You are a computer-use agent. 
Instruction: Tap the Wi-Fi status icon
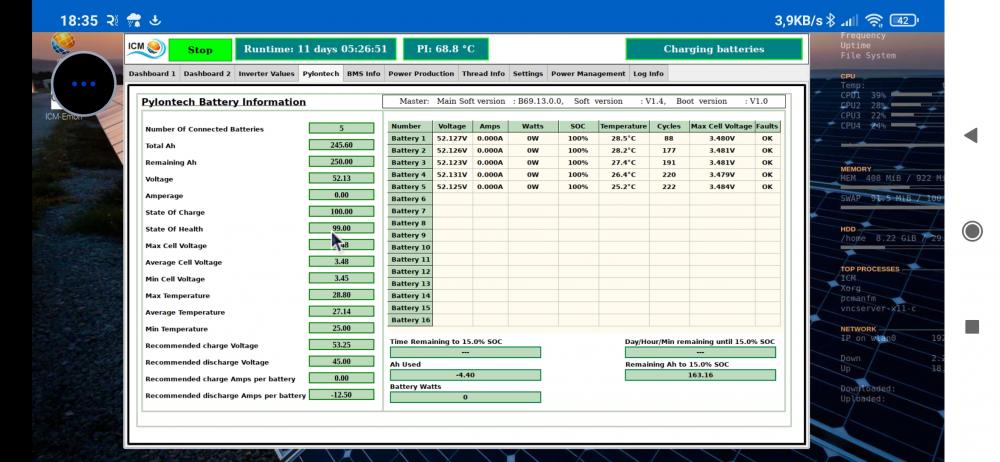tap(874, 20)
